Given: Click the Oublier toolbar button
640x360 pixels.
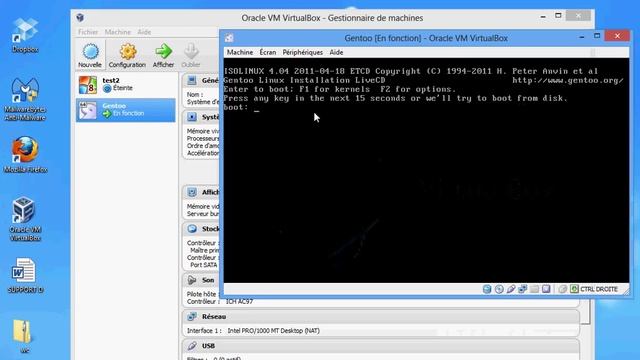Looking at the screenshot, I should click(191, 55).
